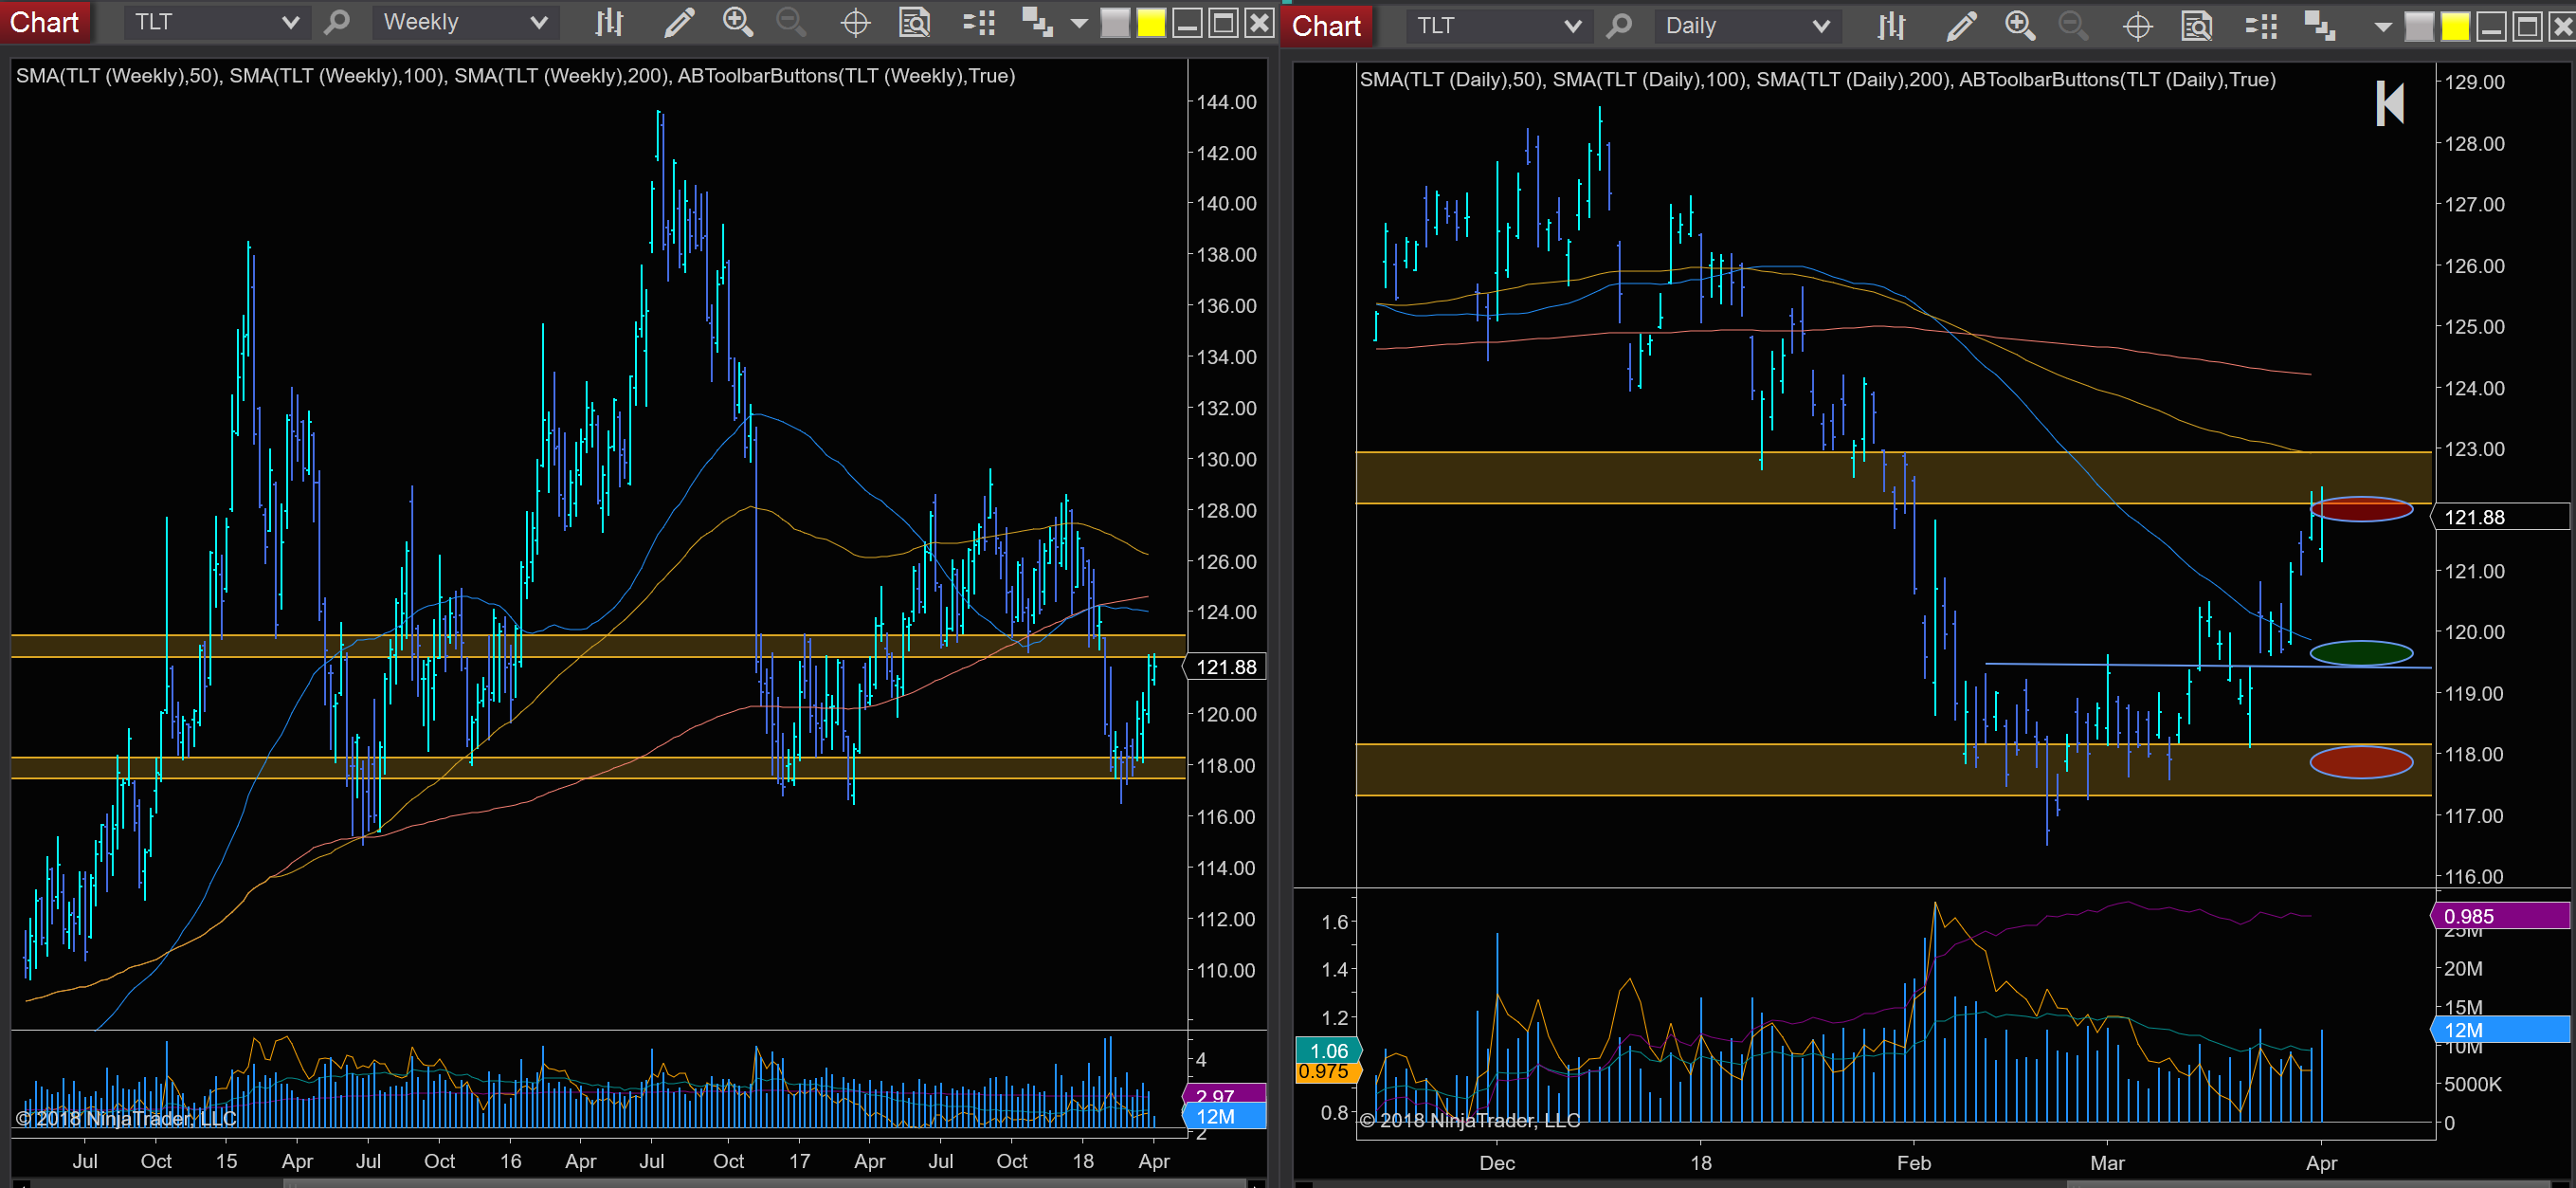Expand the toolbar arrow dropdown in Daily chart
Image resolution: width=2576 pixels, height=1188 pixels.
2383,27
